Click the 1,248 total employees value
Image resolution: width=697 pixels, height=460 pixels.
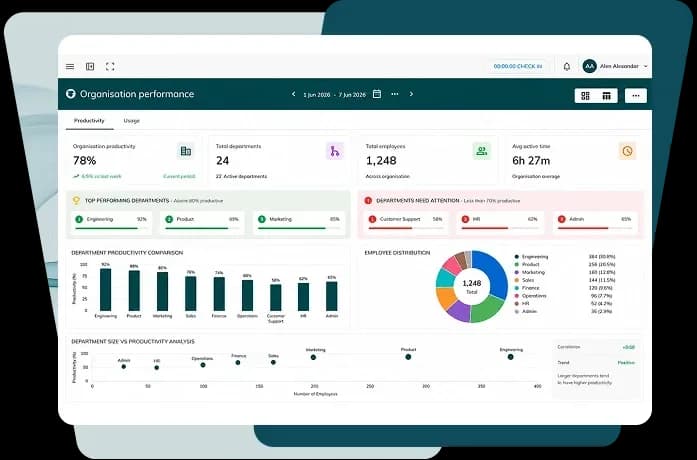click(381, 160)
